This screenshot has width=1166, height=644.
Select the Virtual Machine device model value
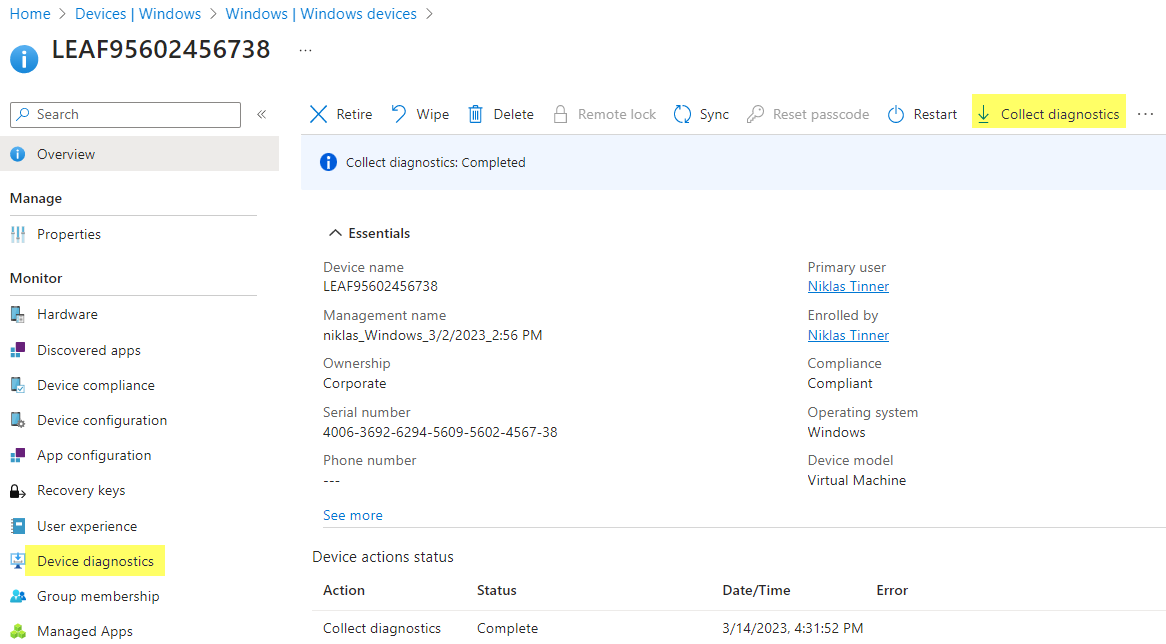(857, 480)
